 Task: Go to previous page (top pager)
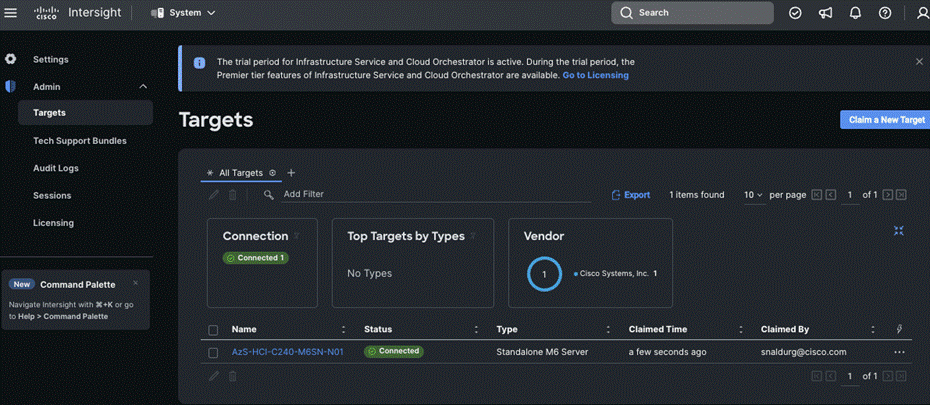(831, 194)
